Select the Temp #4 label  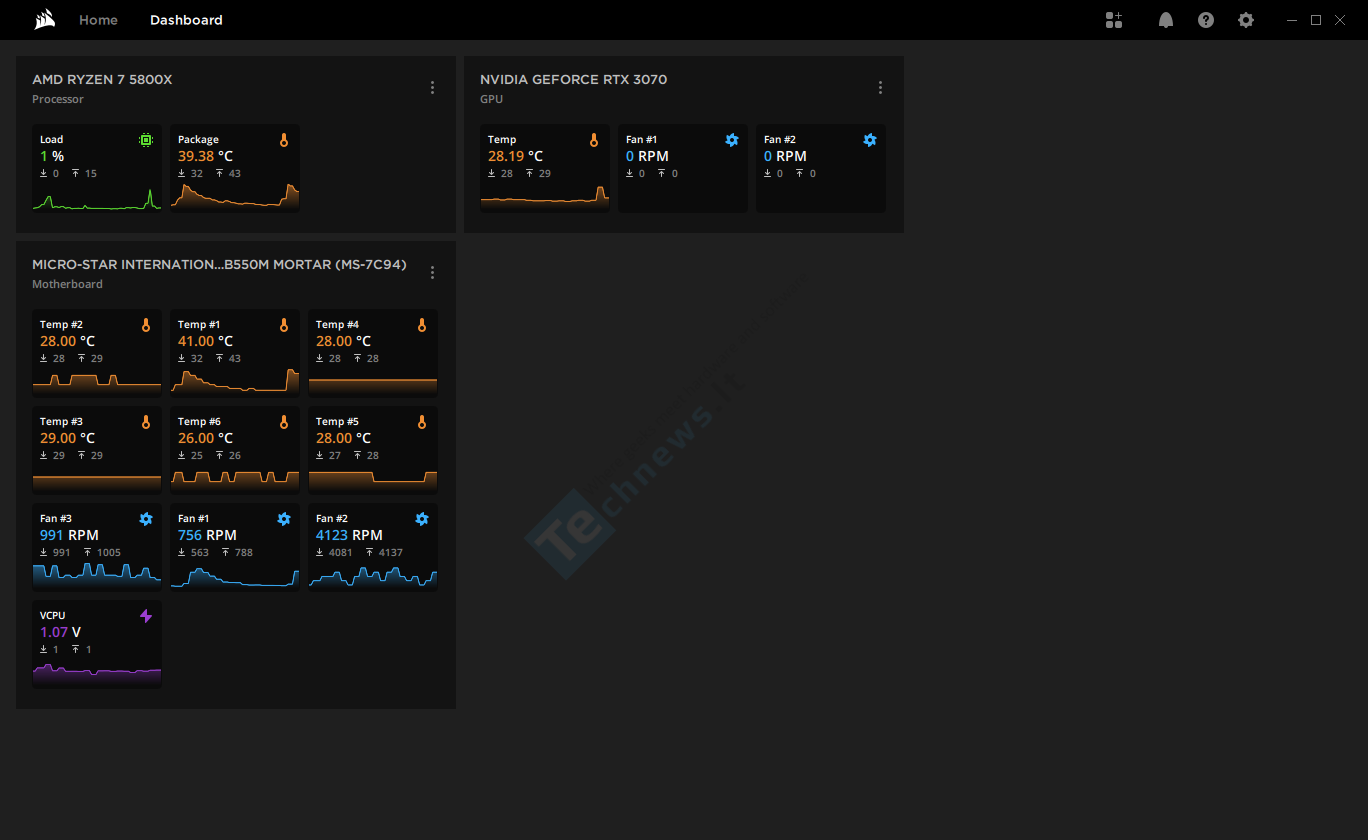(337, 325)
